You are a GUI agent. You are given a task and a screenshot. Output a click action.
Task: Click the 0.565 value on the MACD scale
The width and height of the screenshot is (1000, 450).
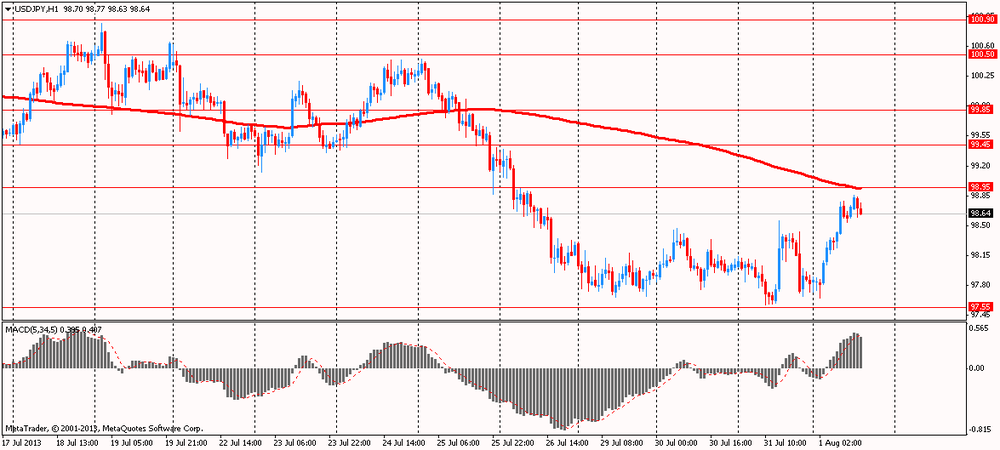[x=980, y=328]
